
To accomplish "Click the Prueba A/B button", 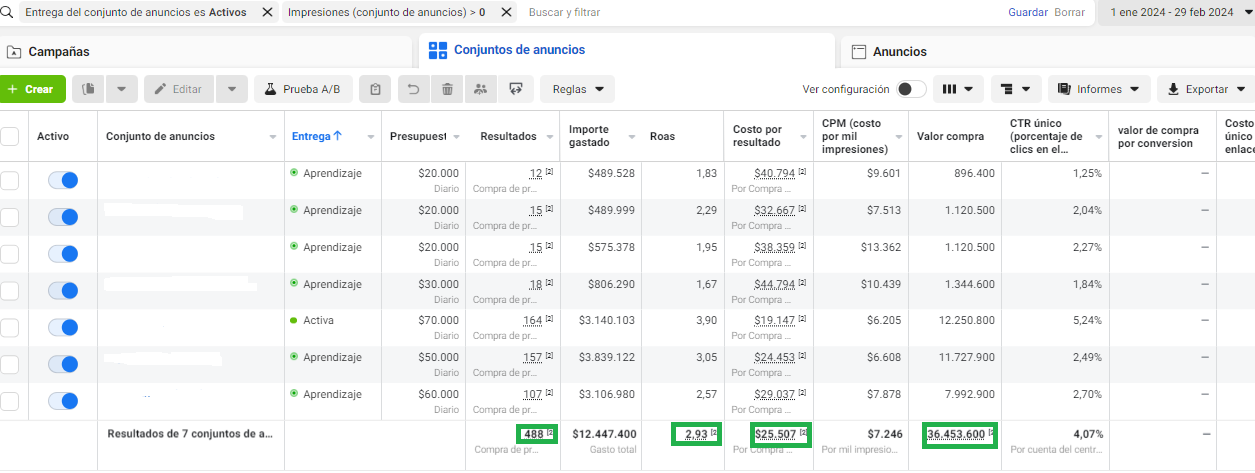I will (x=303, y=89).
